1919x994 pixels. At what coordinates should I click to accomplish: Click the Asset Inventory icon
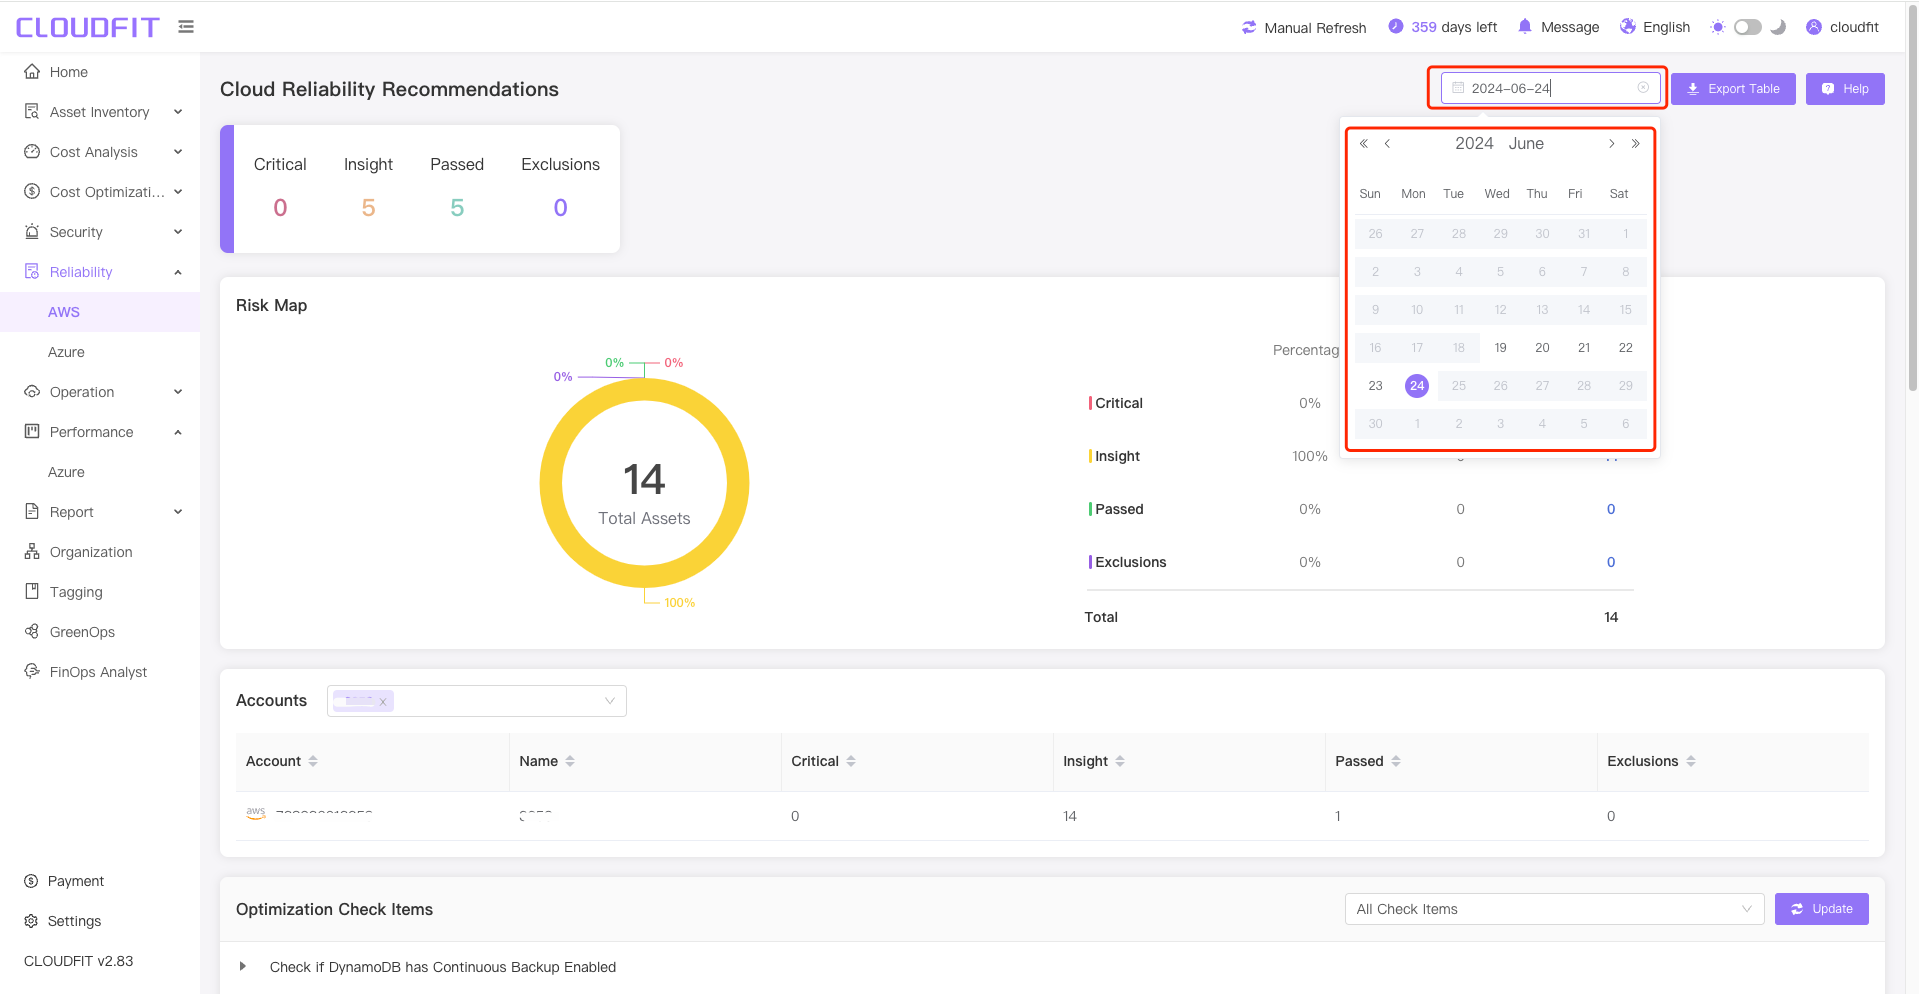click(x=32, y=112)
